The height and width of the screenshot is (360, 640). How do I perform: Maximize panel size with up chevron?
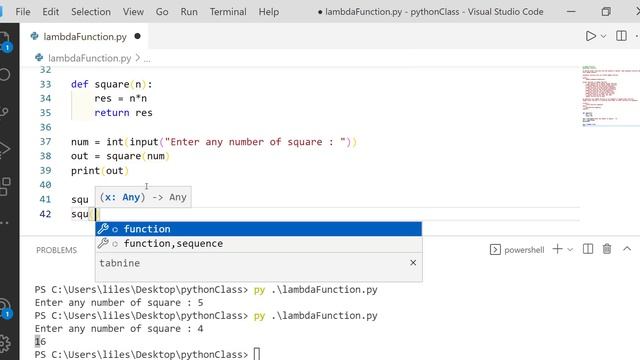coord(627,249)
